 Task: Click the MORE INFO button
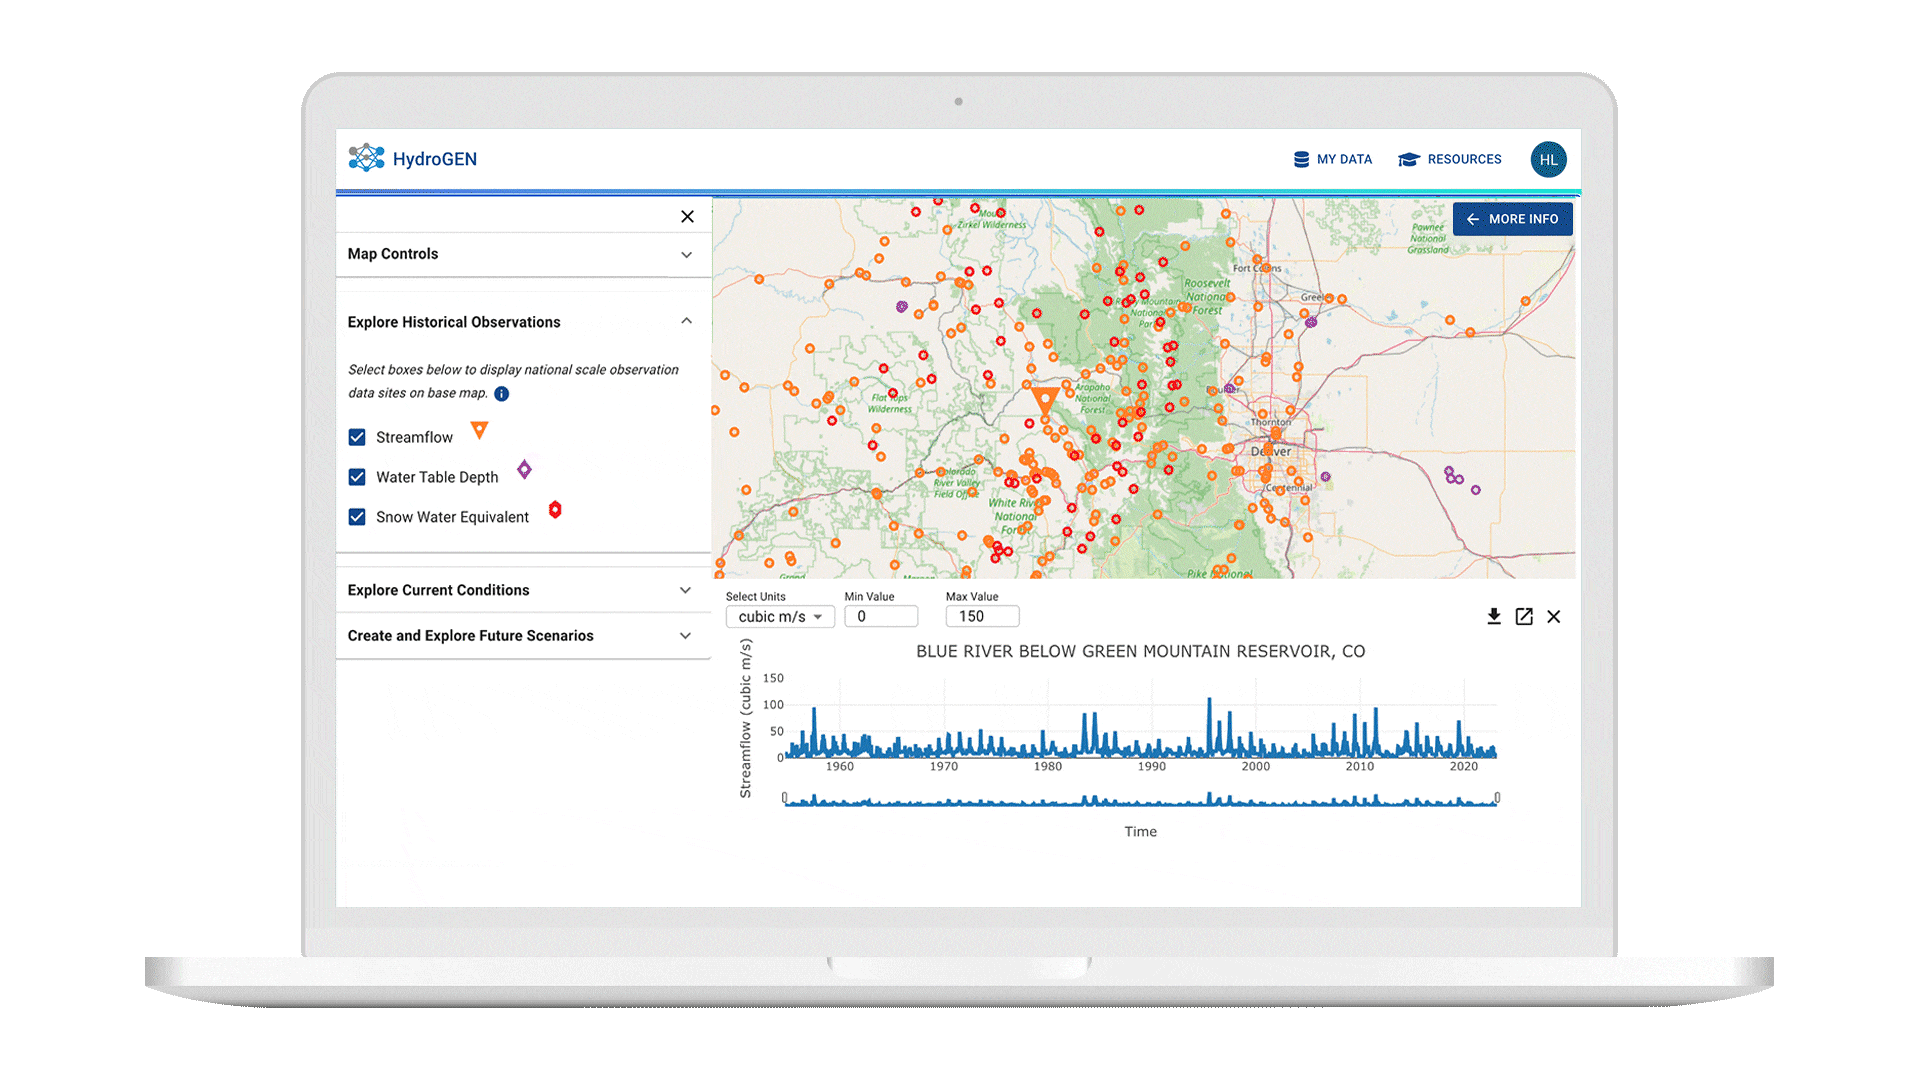[x=1512, y=219]
